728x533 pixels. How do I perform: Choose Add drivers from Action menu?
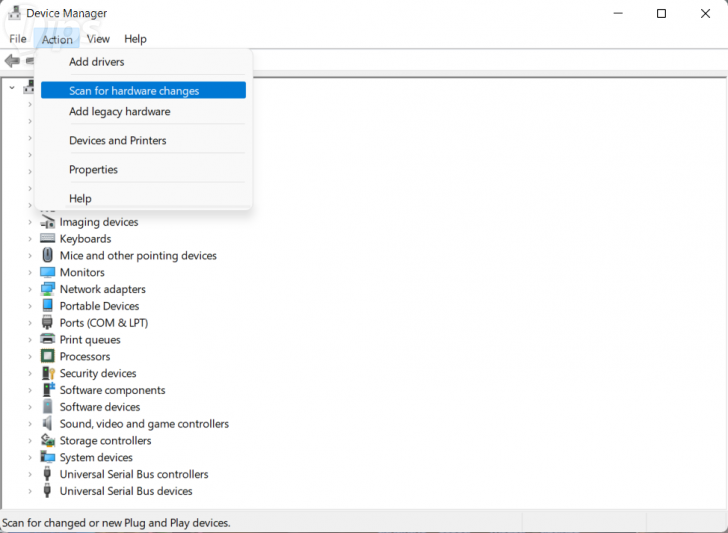click(x=143, y=62)
